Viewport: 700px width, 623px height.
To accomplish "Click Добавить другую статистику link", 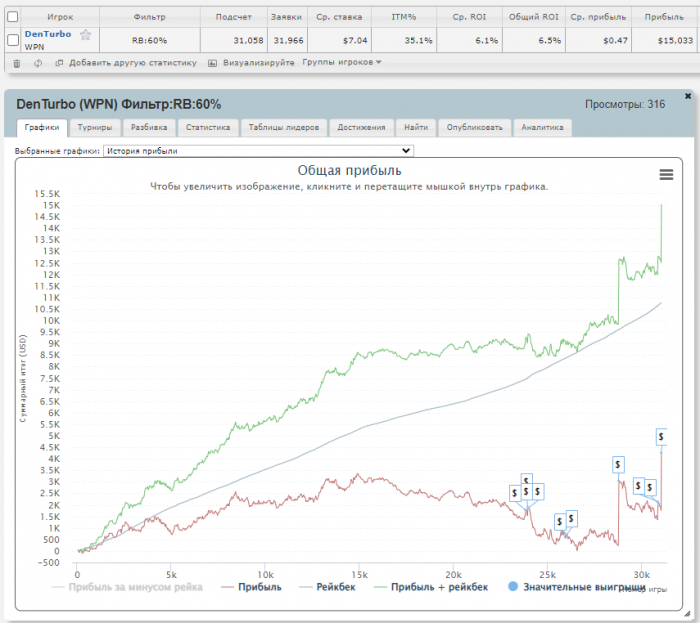I will 133,63.
